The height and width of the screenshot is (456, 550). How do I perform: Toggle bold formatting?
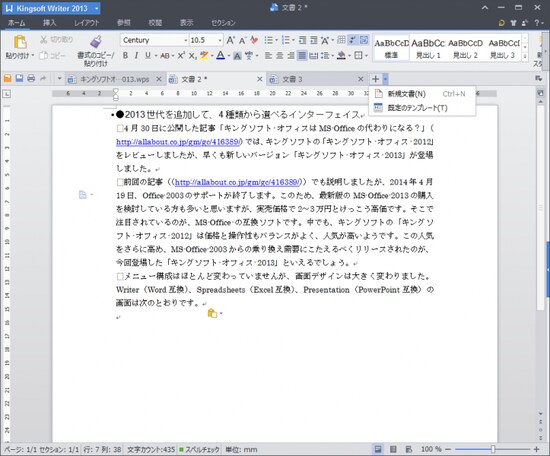pos(125,55)
